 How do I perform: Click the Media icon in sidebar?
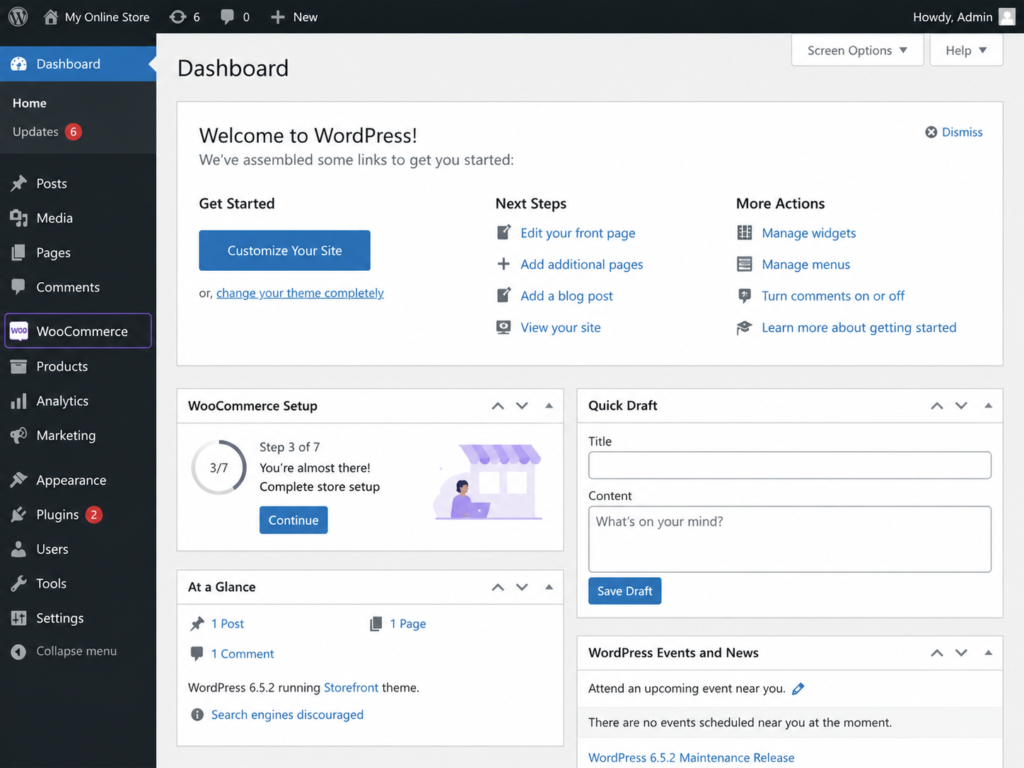pyautogui.click(x=18, y=218)
